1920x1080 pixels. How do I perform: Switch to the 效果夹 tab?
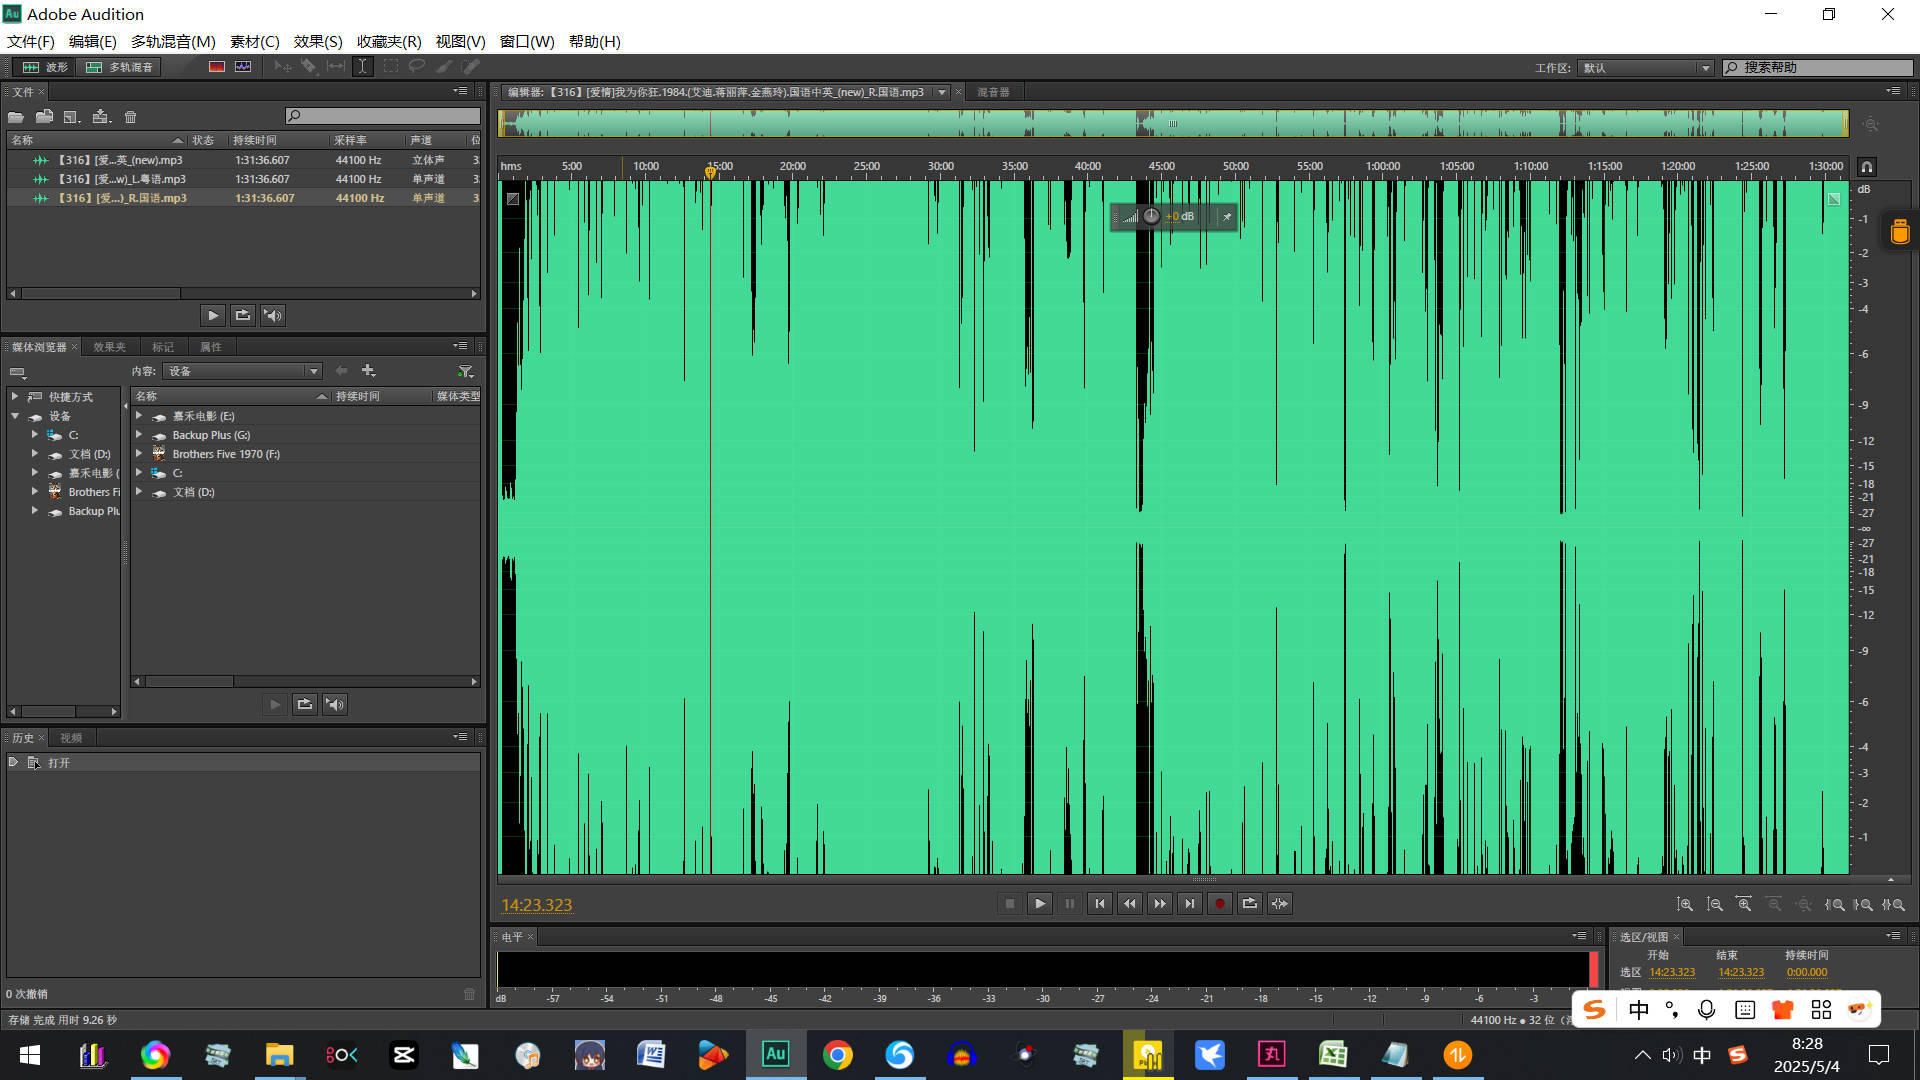tap(109, 347)
